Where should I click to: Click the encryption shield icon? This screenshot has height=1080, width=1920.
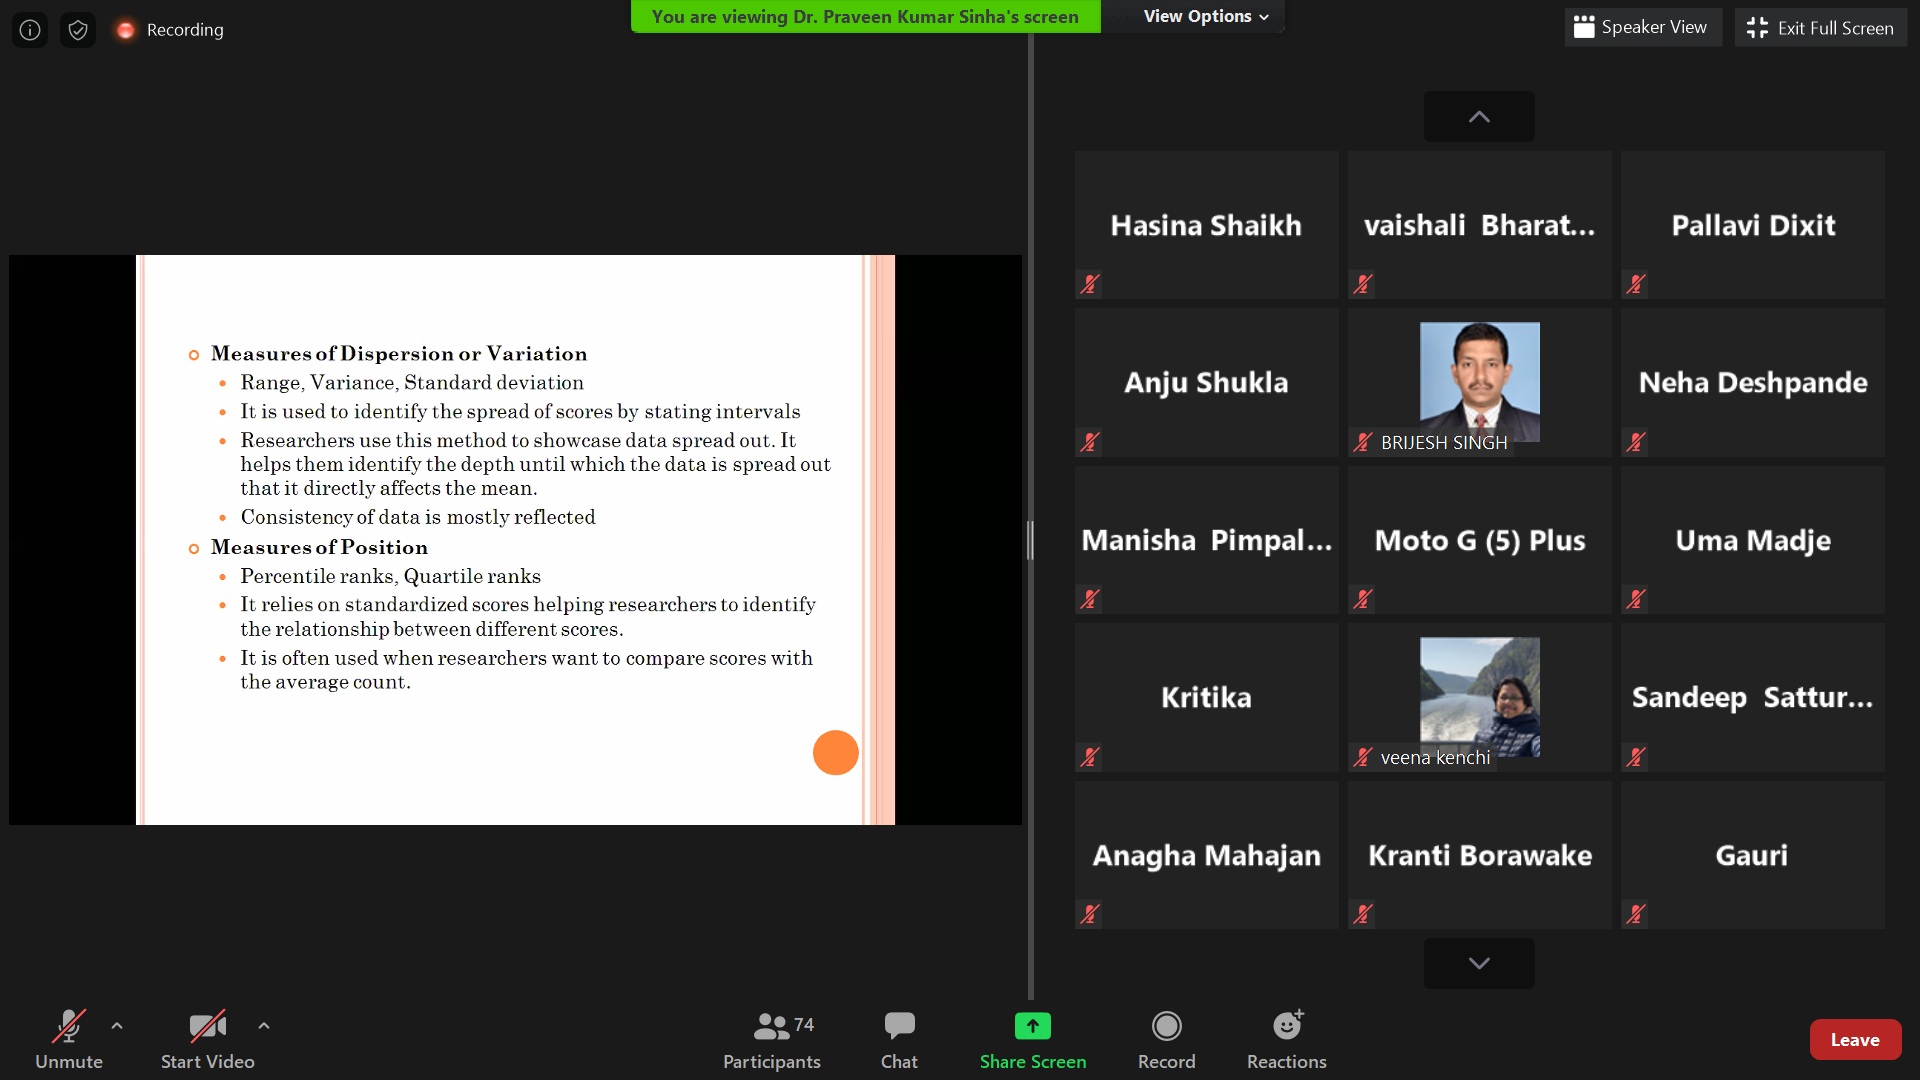click(x=78, y=30)
